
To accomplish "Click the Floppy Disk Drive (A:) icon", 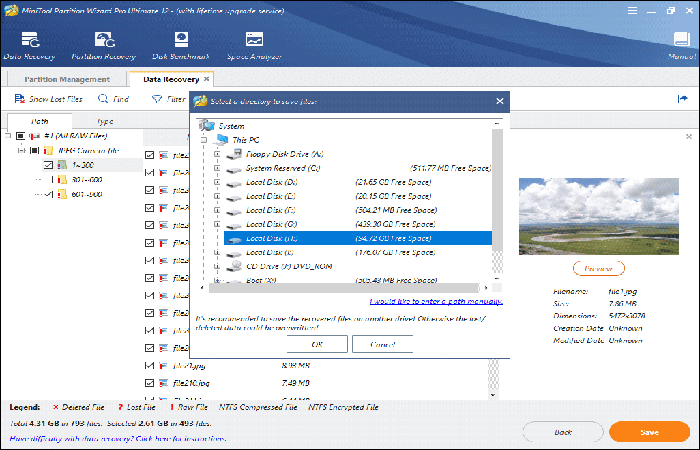I will point(233,154).
